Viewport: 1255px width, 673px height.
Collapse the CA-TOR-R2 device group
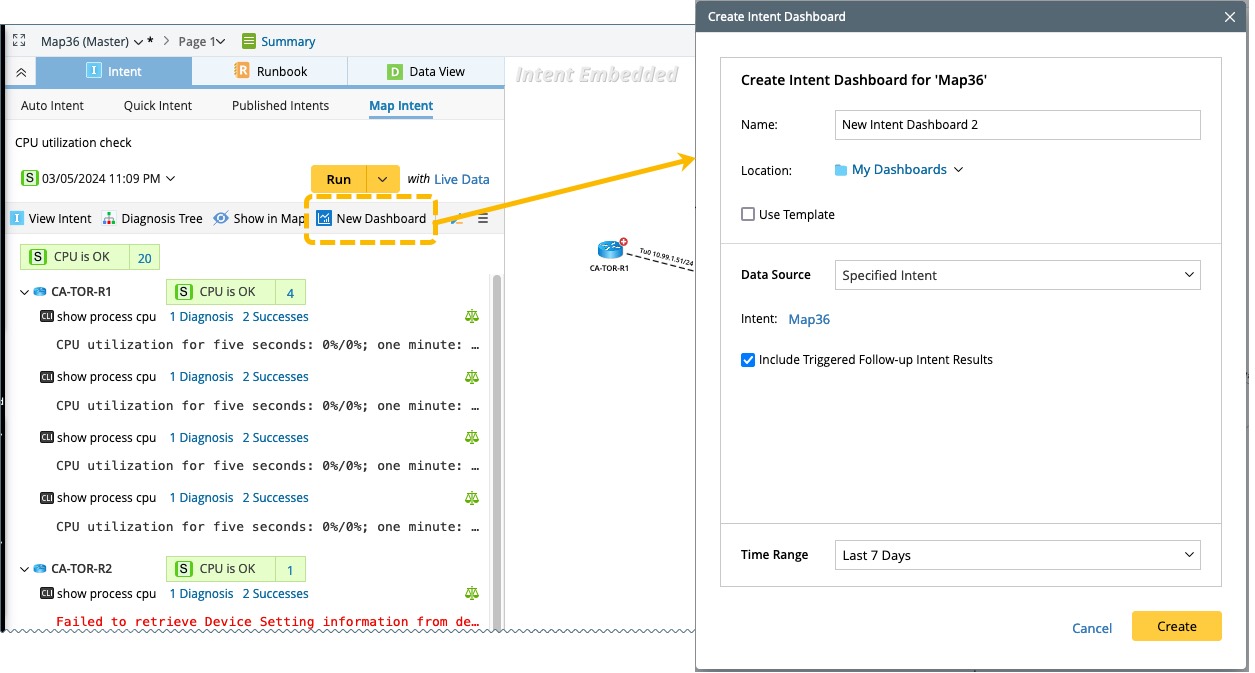[25, 569]
